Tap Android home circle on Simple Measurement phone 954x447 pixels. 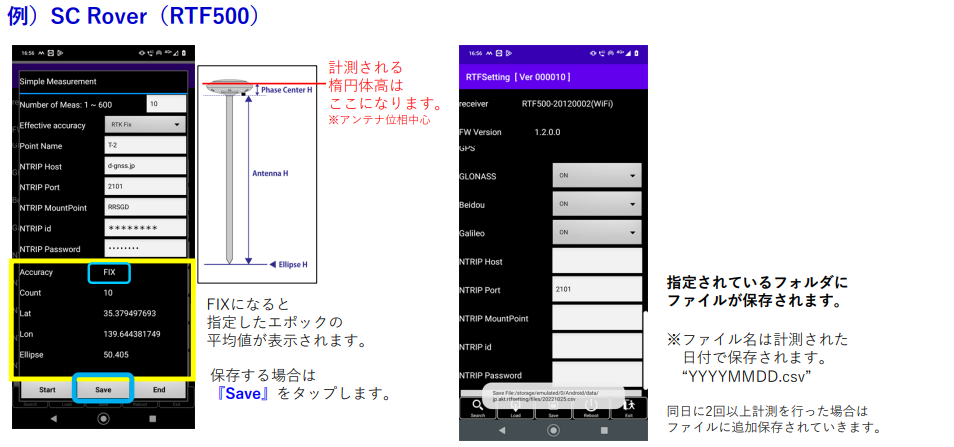103,418
